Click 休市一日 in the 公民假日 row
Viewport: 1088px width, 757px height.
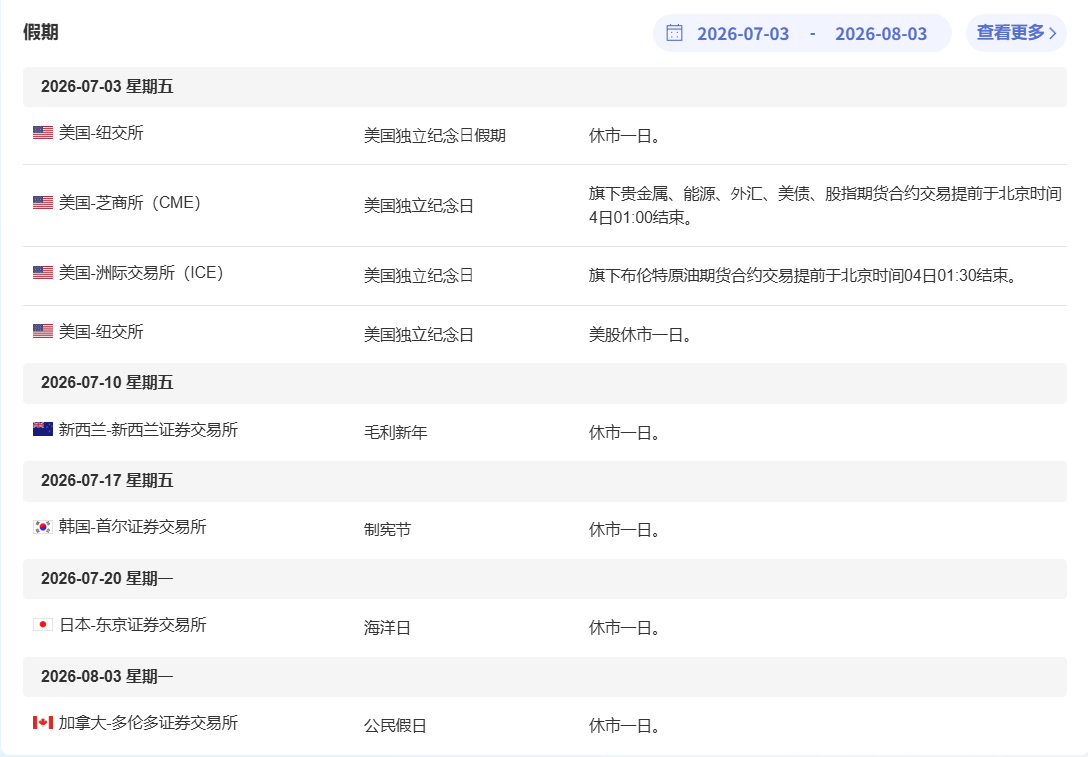624,725
